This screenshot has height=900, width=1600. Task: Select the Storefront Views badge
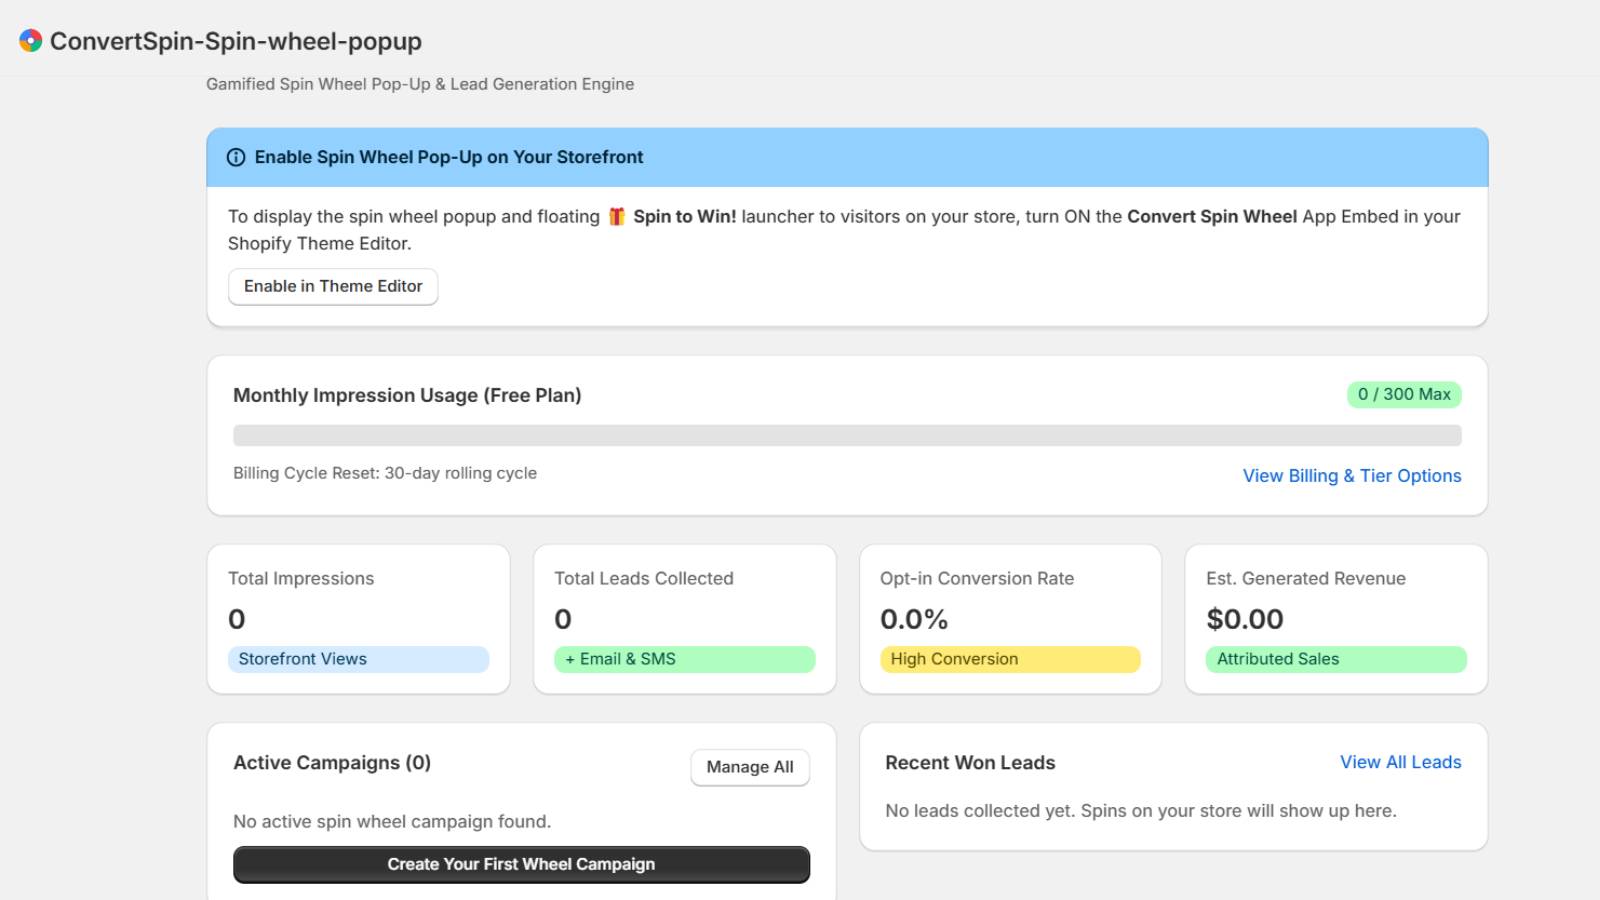[358, 659]
